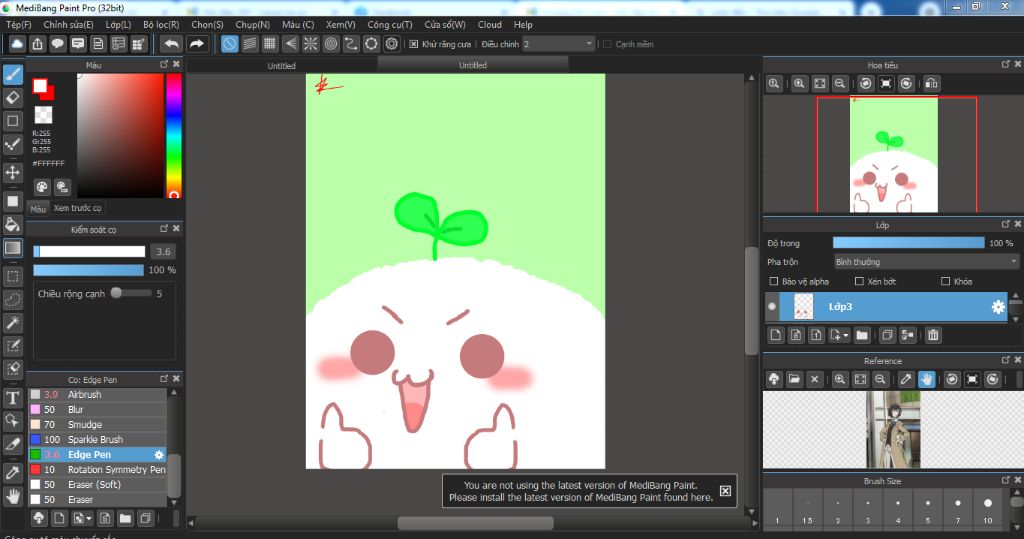Close the update notification message
The width and height of the screenshot is (1024, 539).
(x=725, y=491)
